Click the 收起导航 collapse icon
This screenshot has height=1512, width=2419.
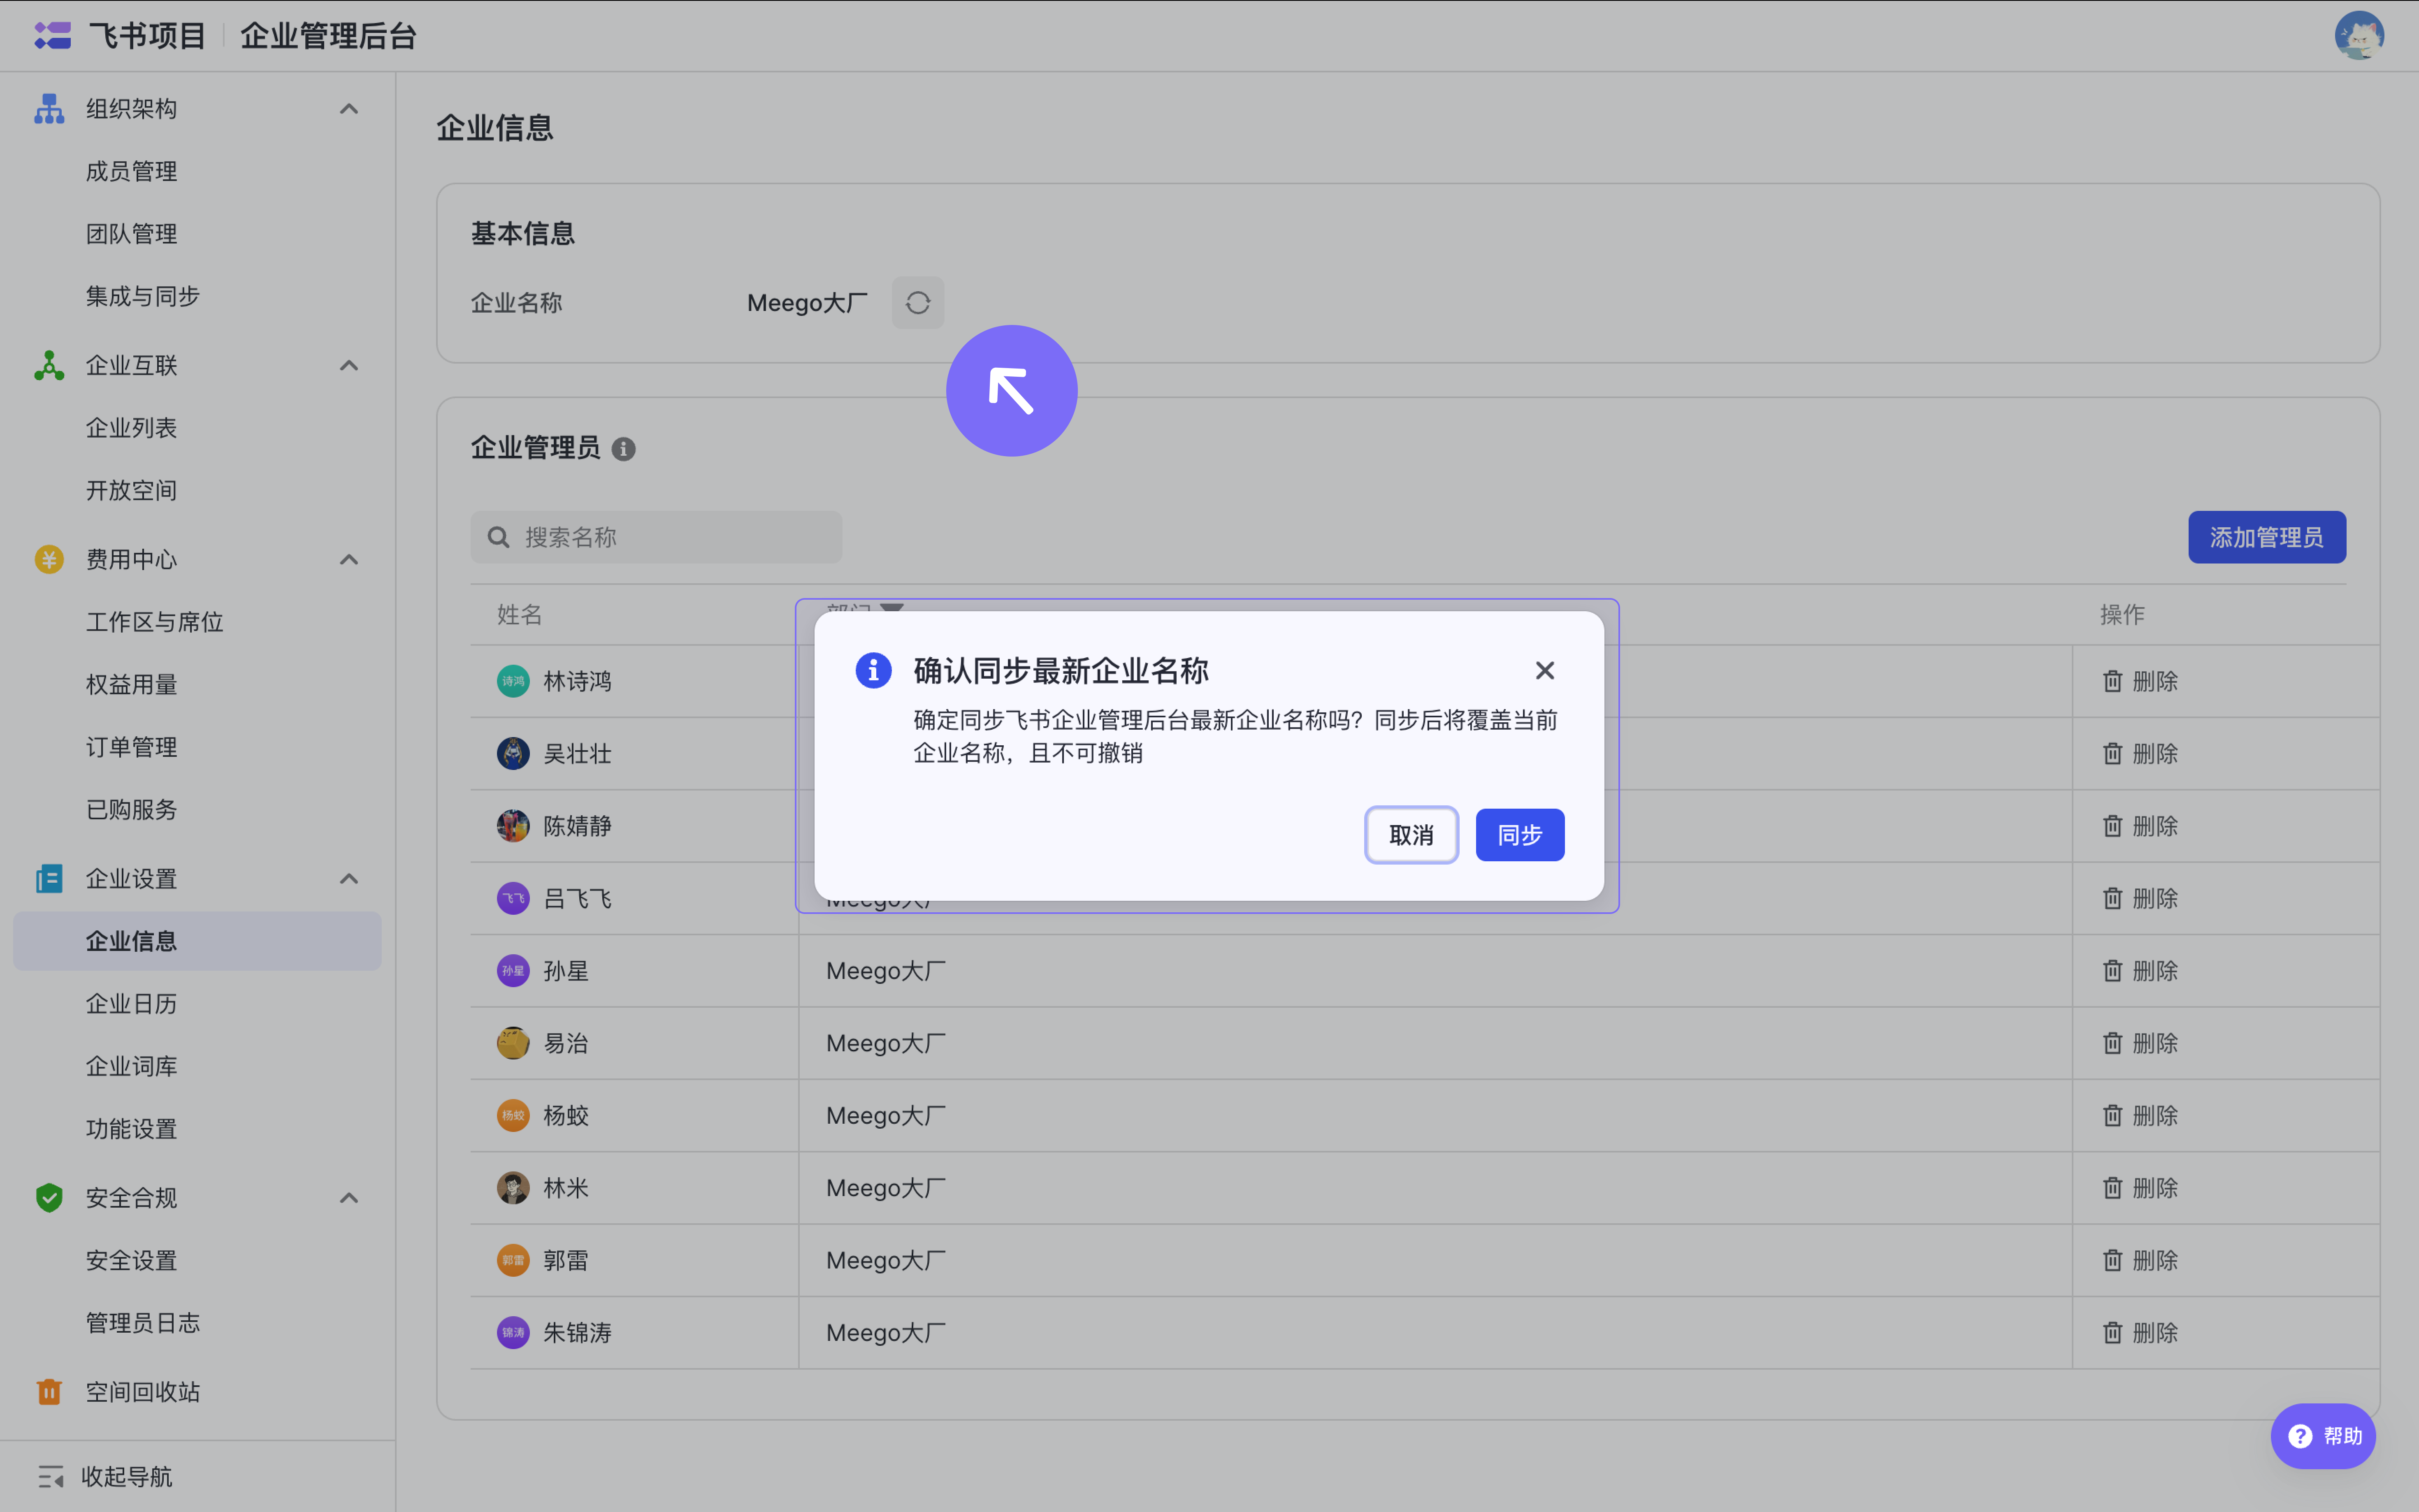(x=51, y=1477)
